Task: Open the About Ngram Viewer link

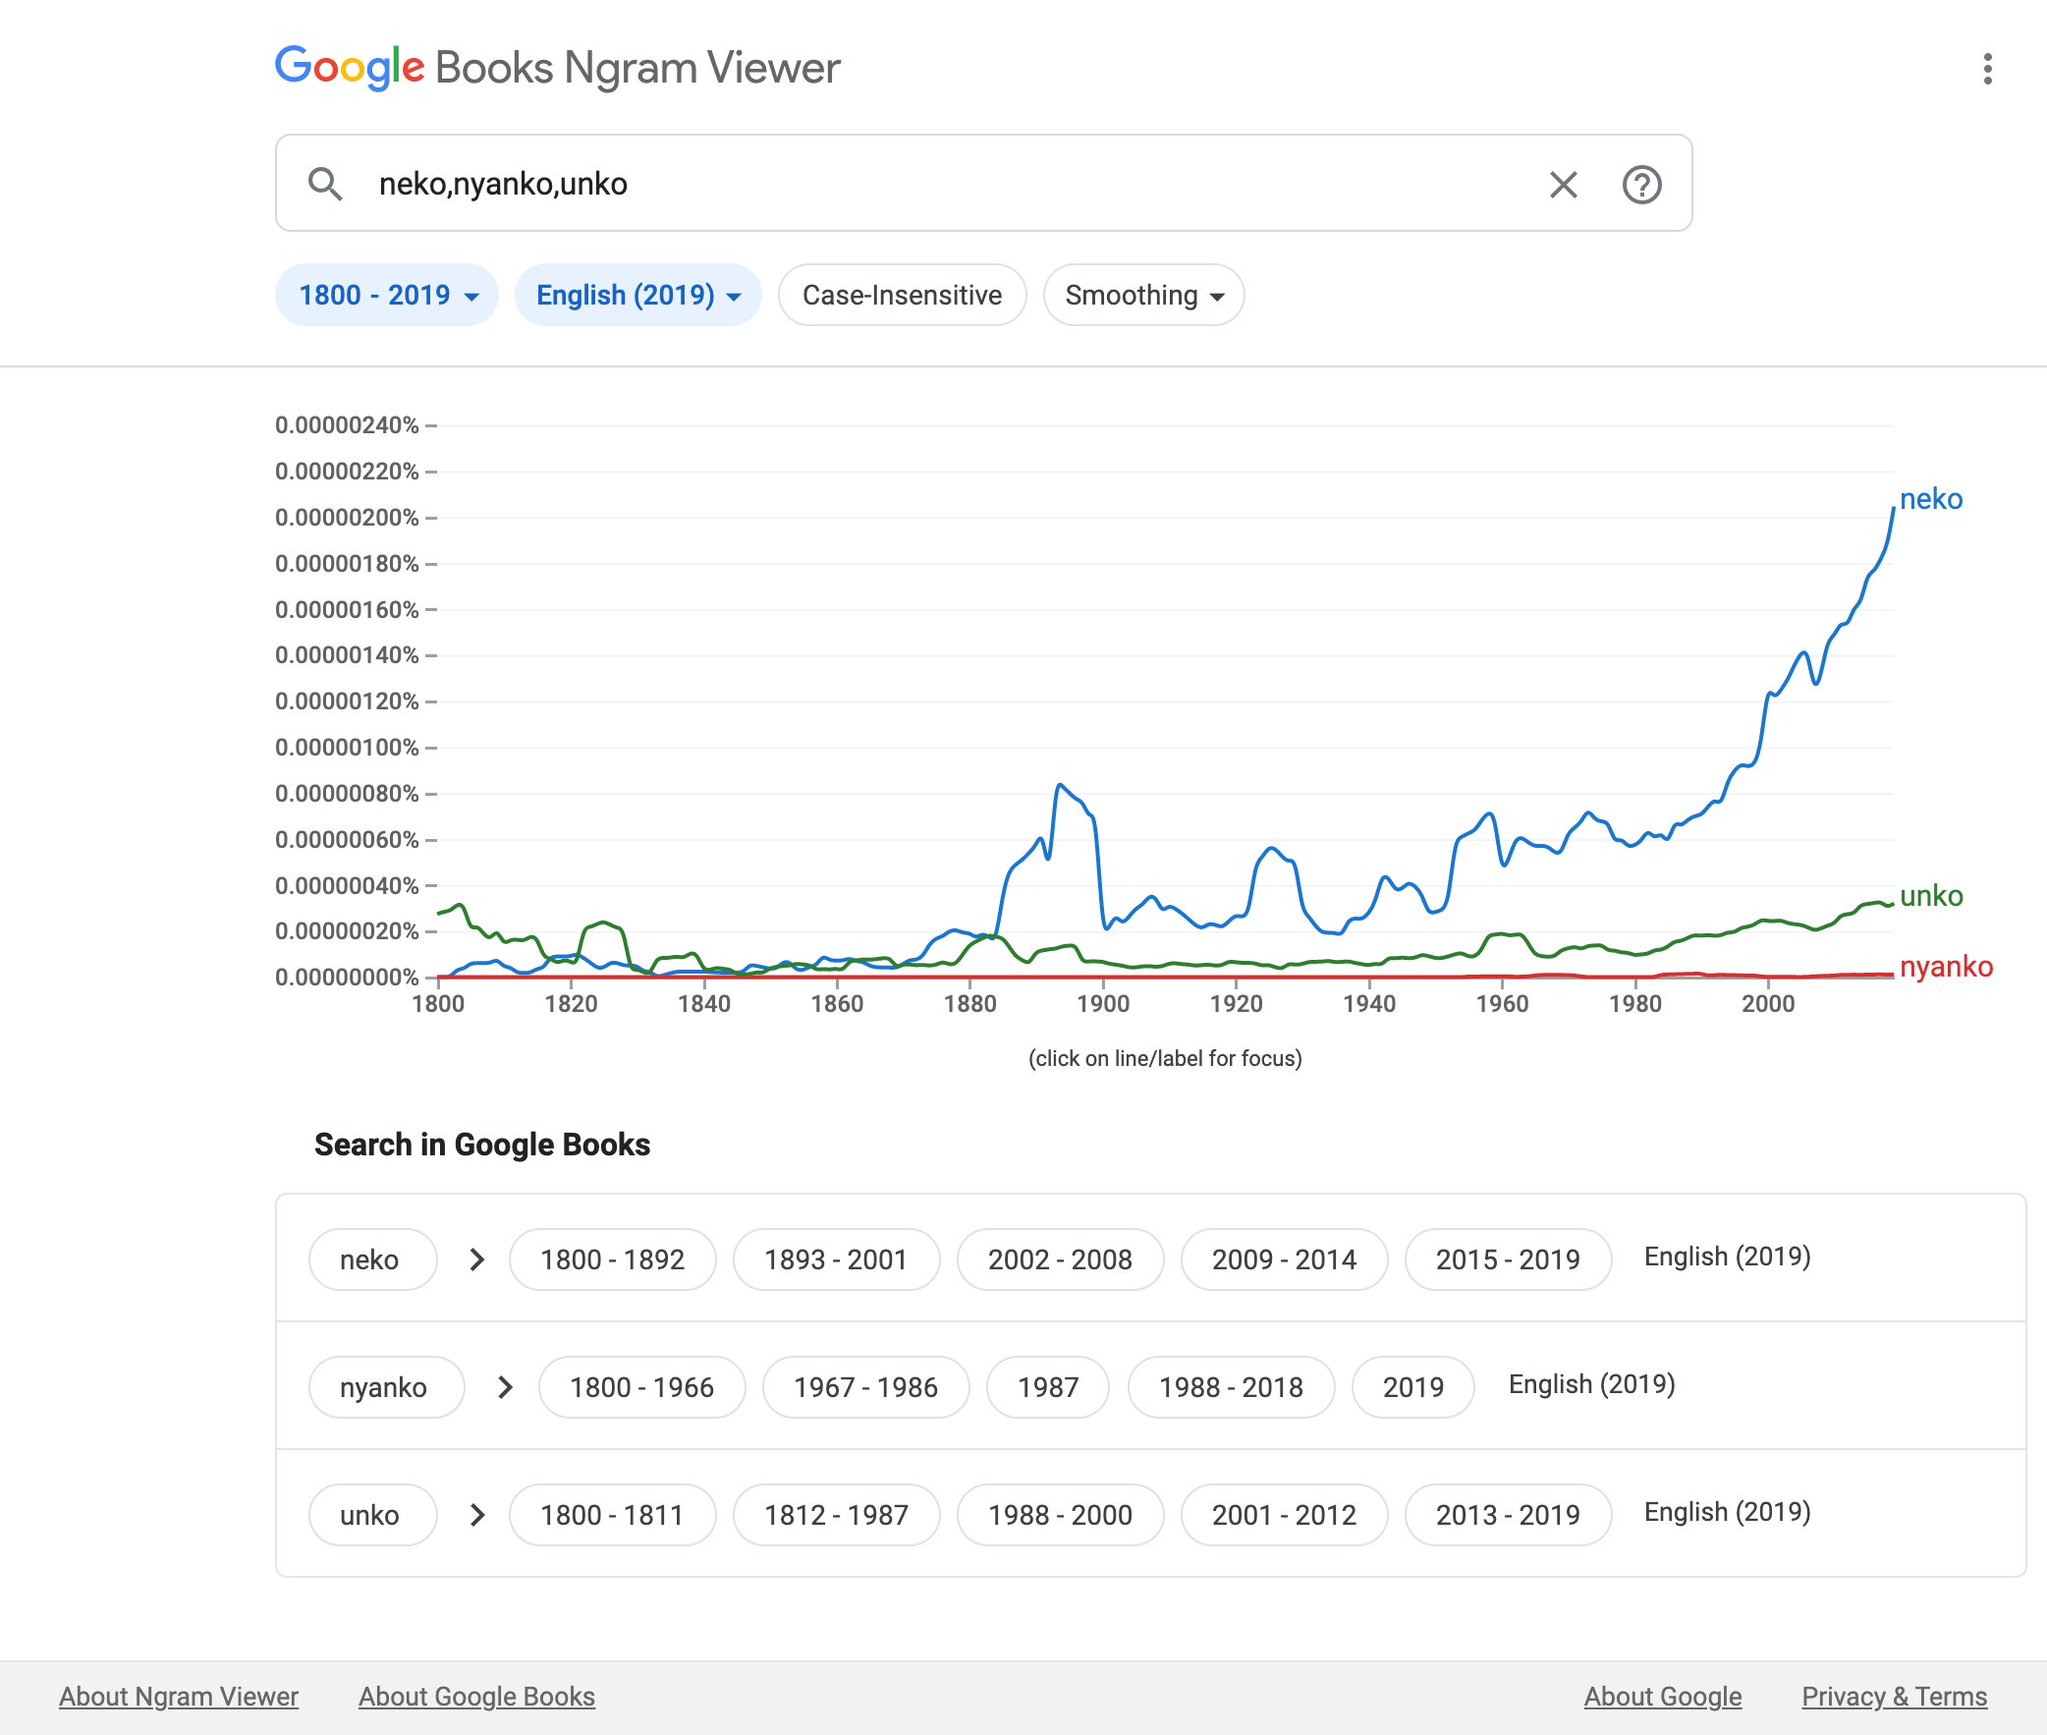Action: click(179, 1696)
